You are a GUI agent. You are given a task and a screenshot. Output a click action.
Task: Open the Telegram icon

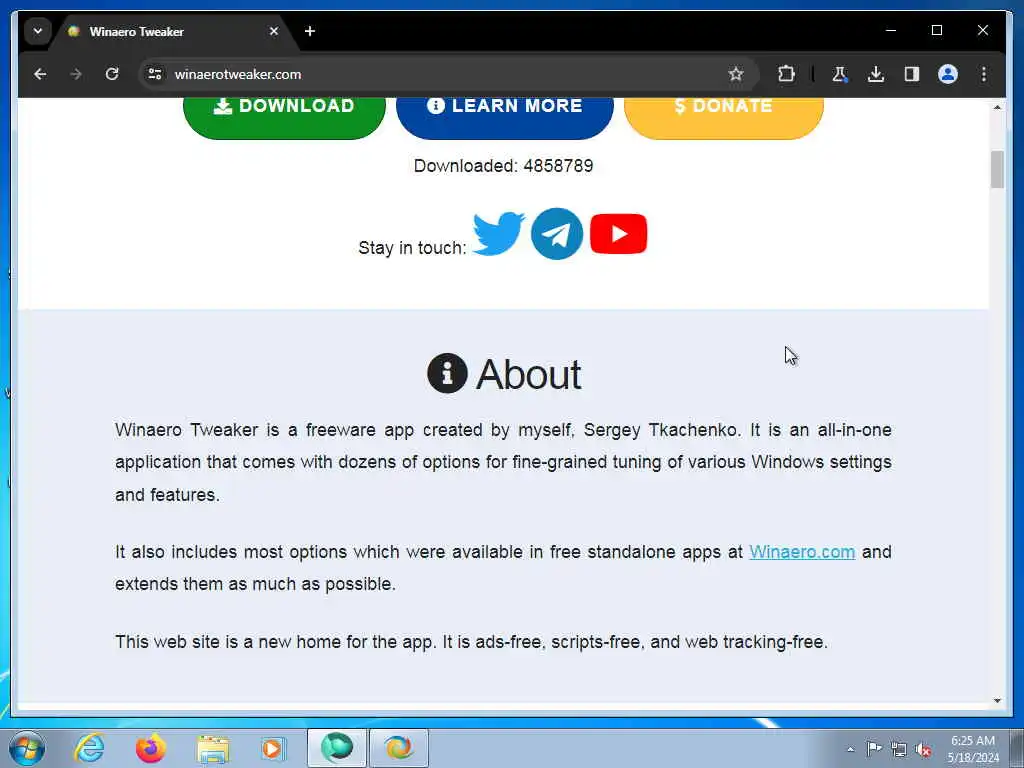(557, 234)
